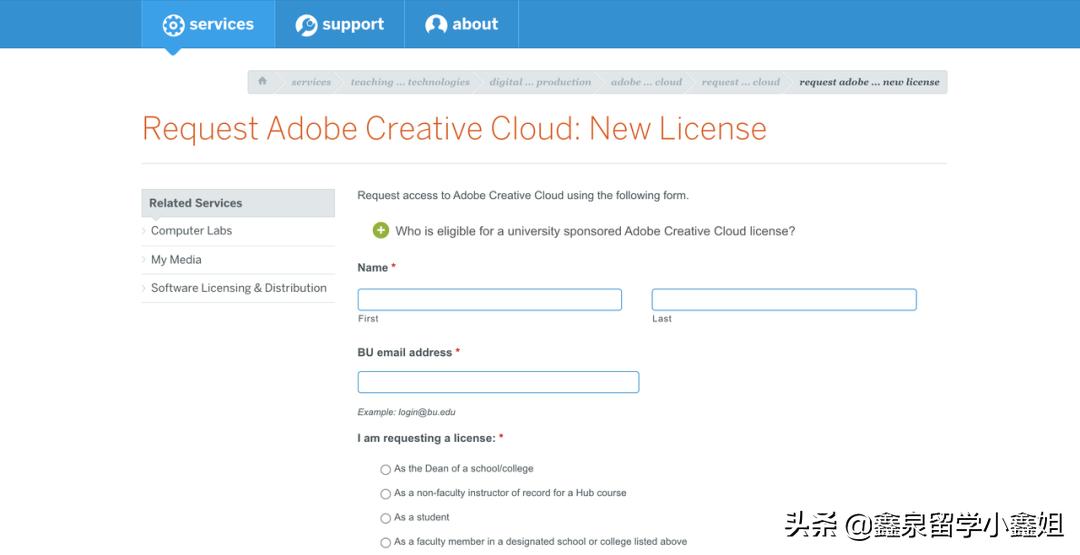Select "As a student" radio option
Screen dimensions: 1080x555
(x=386, y=518)
